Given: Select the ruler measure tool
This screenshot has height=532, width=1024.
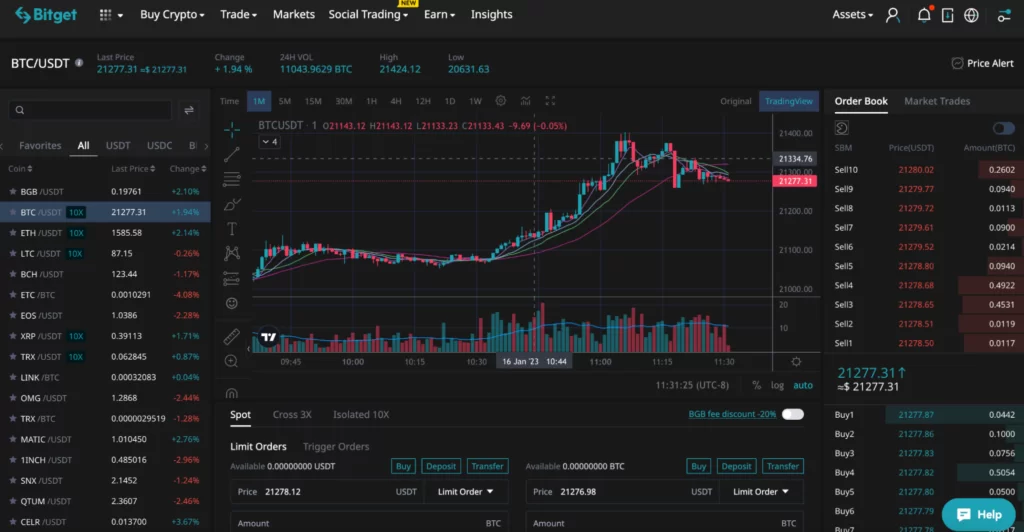Looking at the screenshot, I should 232,336.
